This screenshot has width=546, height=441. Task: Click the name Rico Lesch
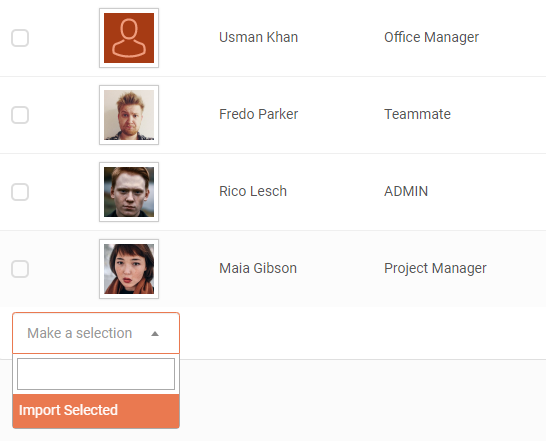pyautogui.click(x=253, y=191)
